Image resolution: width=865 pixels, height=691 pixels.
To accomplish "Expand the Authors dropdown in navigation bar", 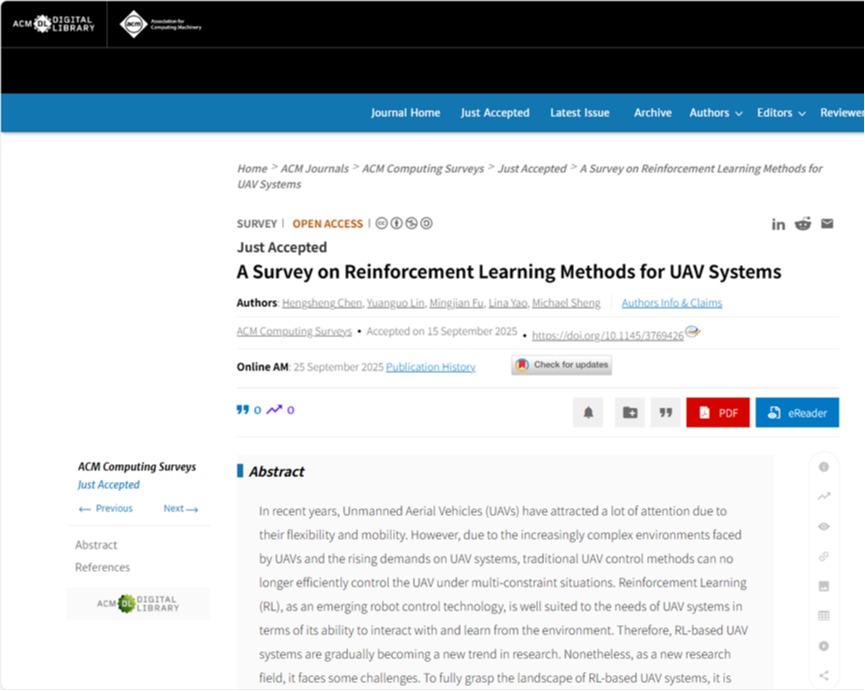I will [715, 113].
